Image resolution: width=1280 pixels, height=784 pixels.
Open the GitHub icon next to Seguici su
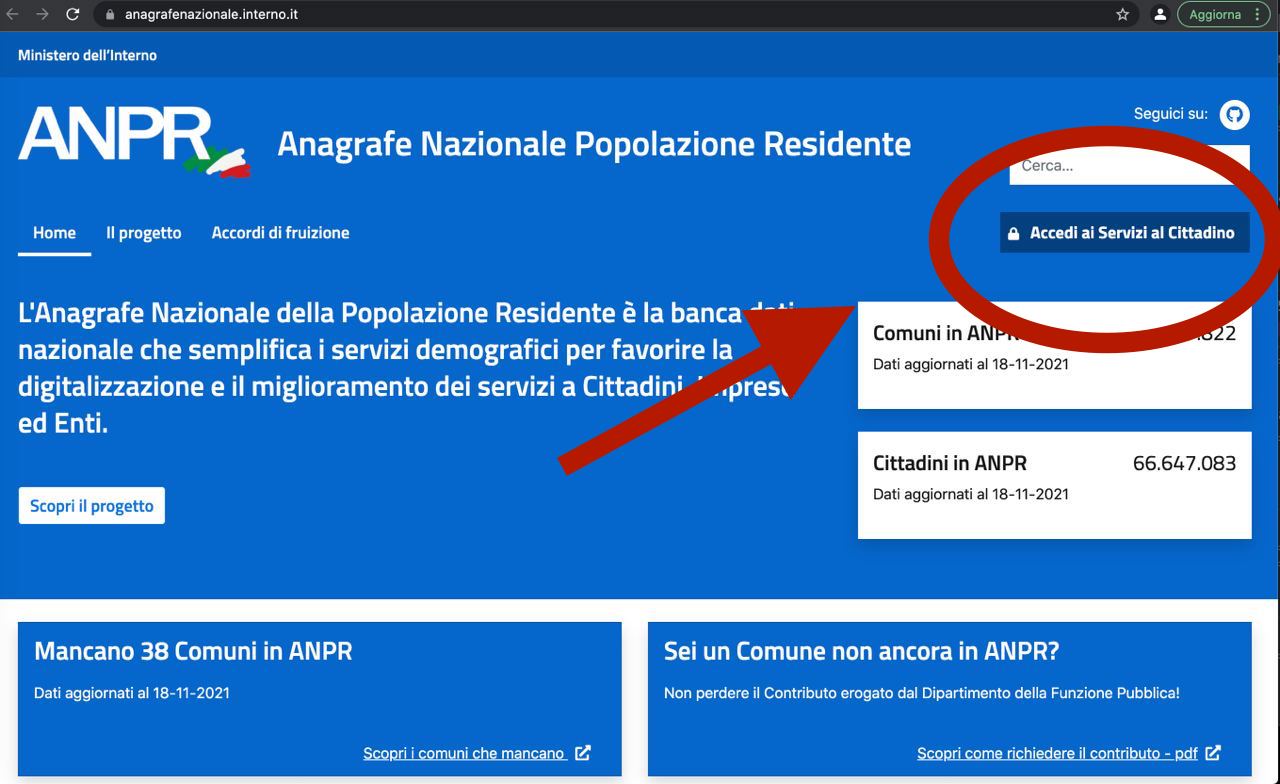[1234, 115]
